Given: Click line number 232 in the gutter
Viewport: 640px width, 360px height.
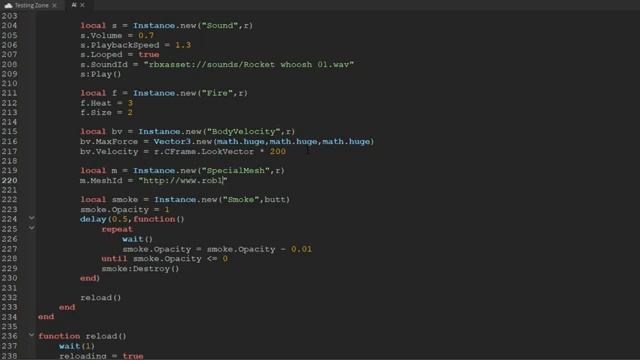Looking at the screenshot, I should coord(9,298).
